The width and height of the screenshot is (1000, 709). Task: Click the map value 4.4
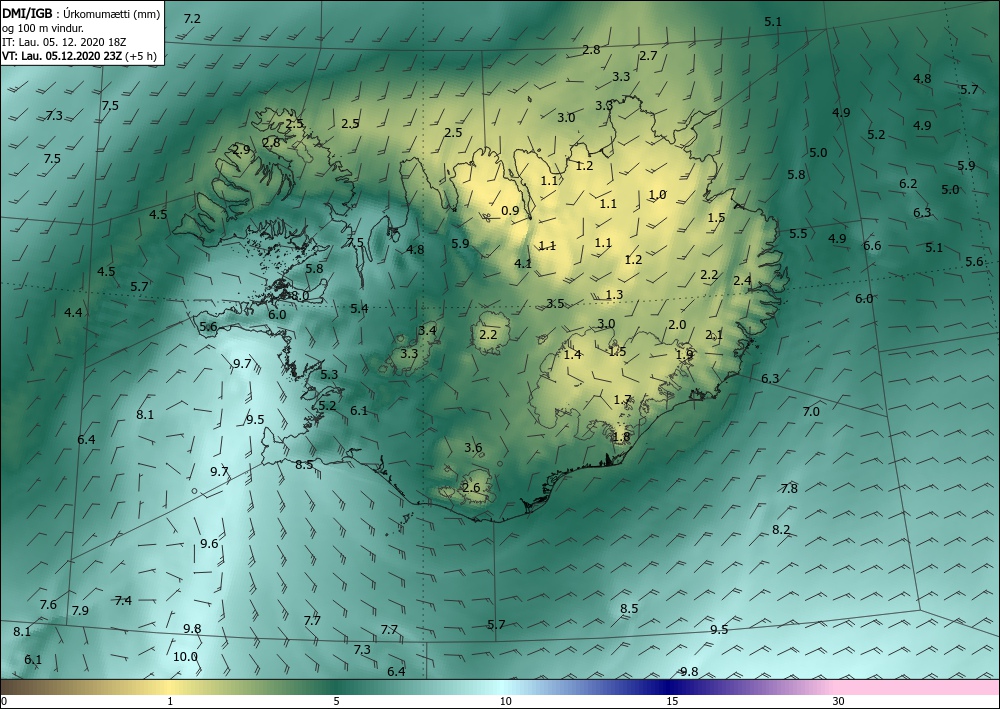(73, 312)
